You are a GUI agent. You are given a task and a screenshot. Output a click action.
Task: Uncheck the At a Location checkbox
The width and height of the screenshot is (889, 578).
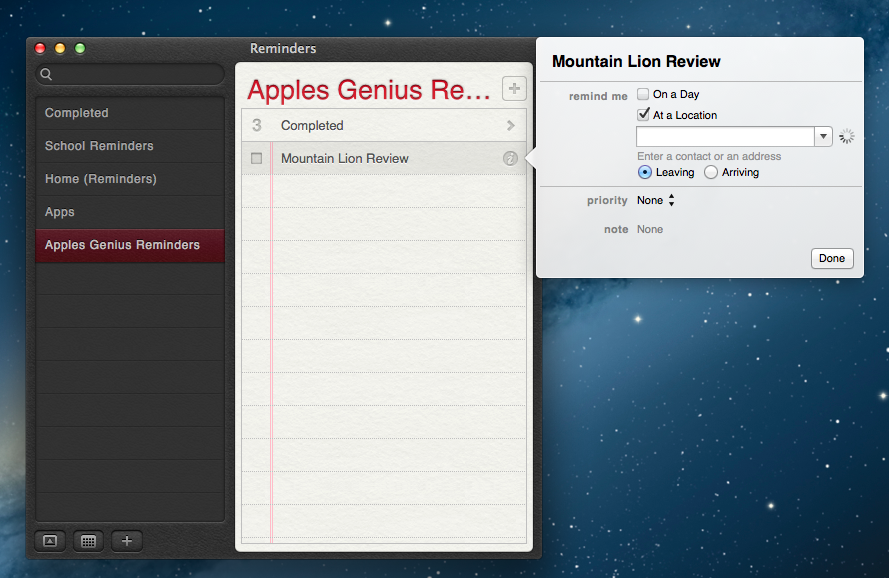coord(644,115)
